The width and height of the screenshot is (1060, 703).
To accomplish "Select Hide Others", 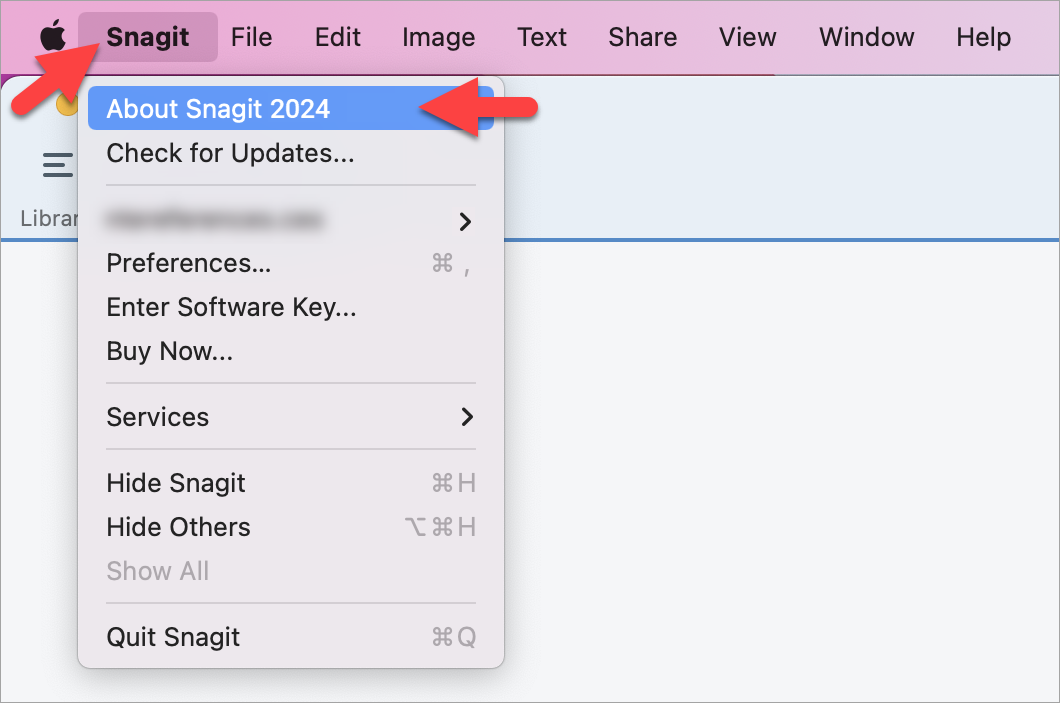I will tap(178, 527).
